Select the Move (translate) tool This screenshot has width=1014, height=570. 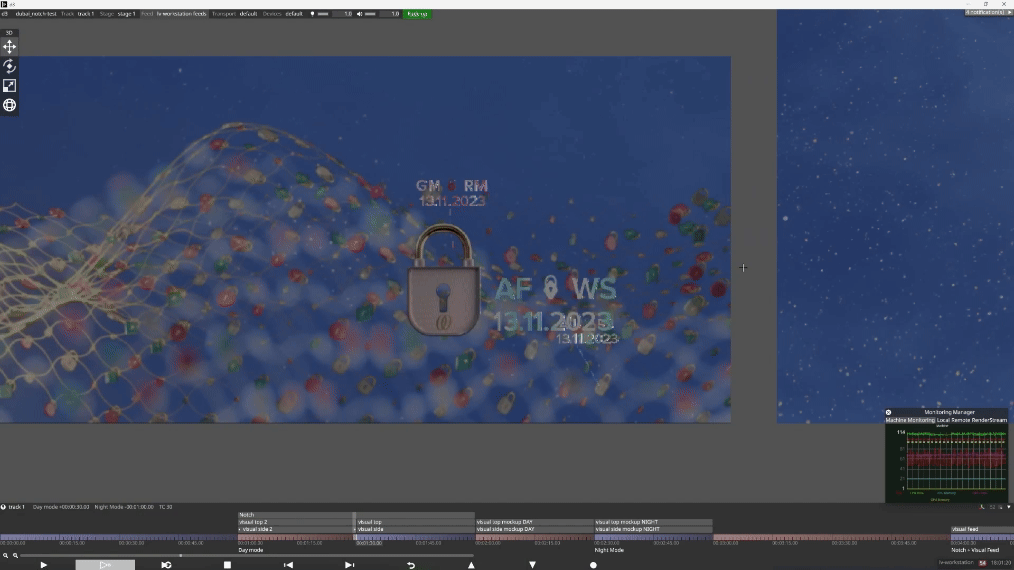point(9,47)
